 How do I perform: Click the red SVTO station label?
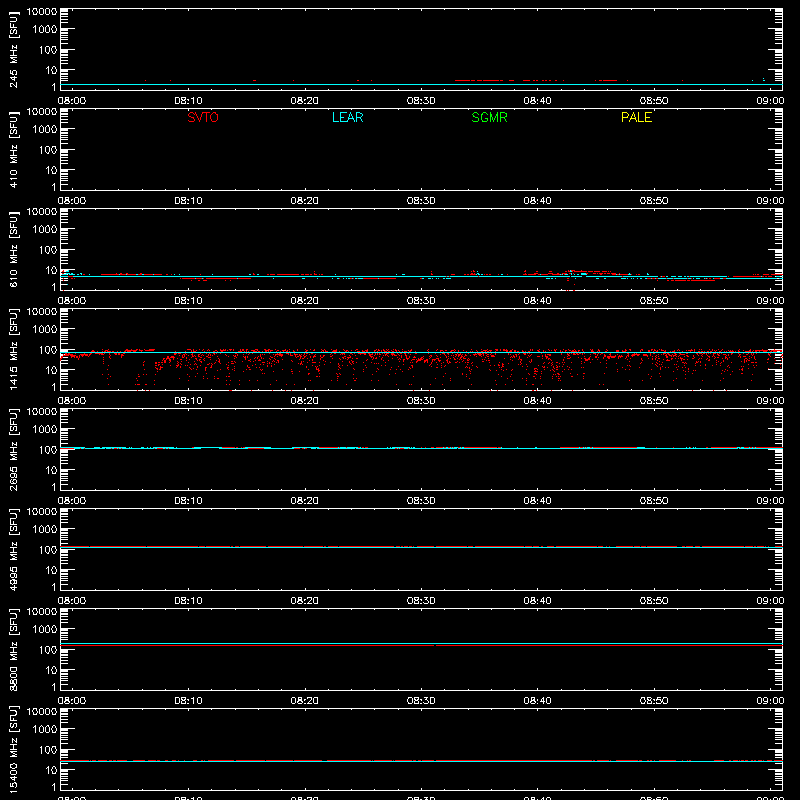[x=203, y=117]
